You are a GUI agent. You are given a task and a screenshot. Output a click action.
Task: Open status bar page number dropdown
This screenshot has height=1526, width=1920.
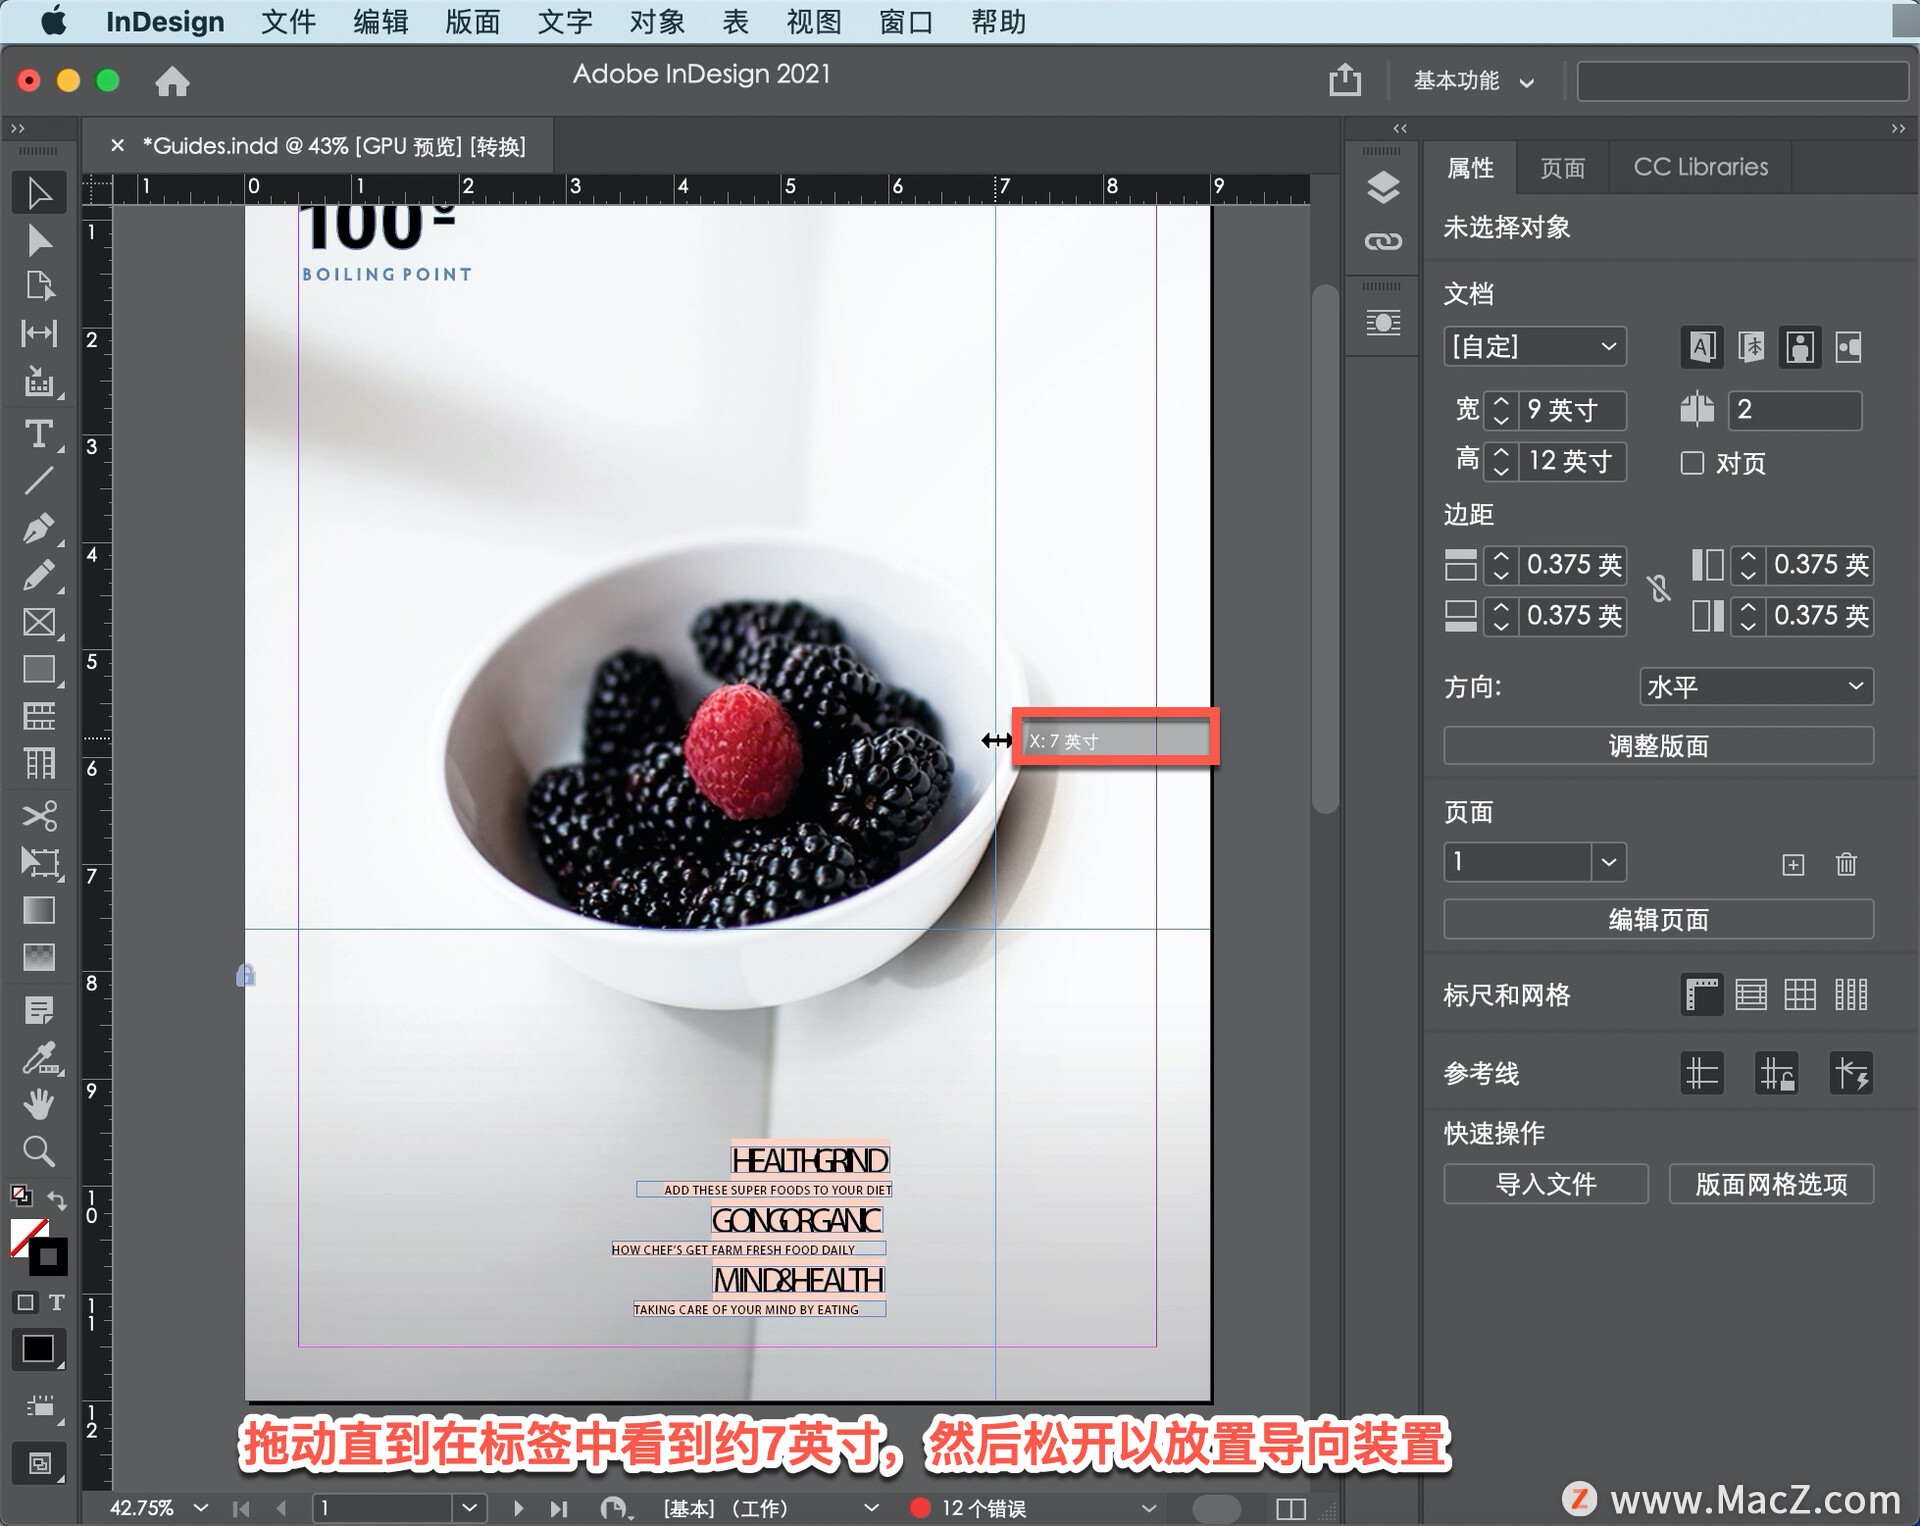pos(470,1508)
